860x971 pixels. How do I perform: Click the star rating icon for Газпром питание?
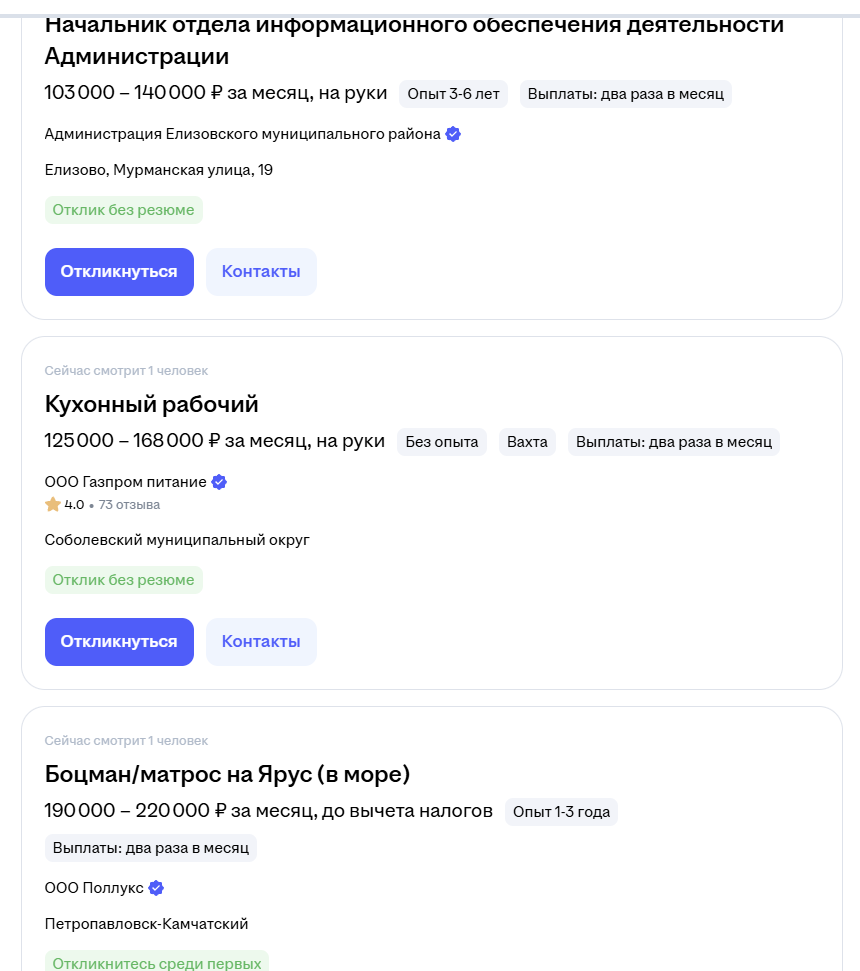tap(53, 505)
